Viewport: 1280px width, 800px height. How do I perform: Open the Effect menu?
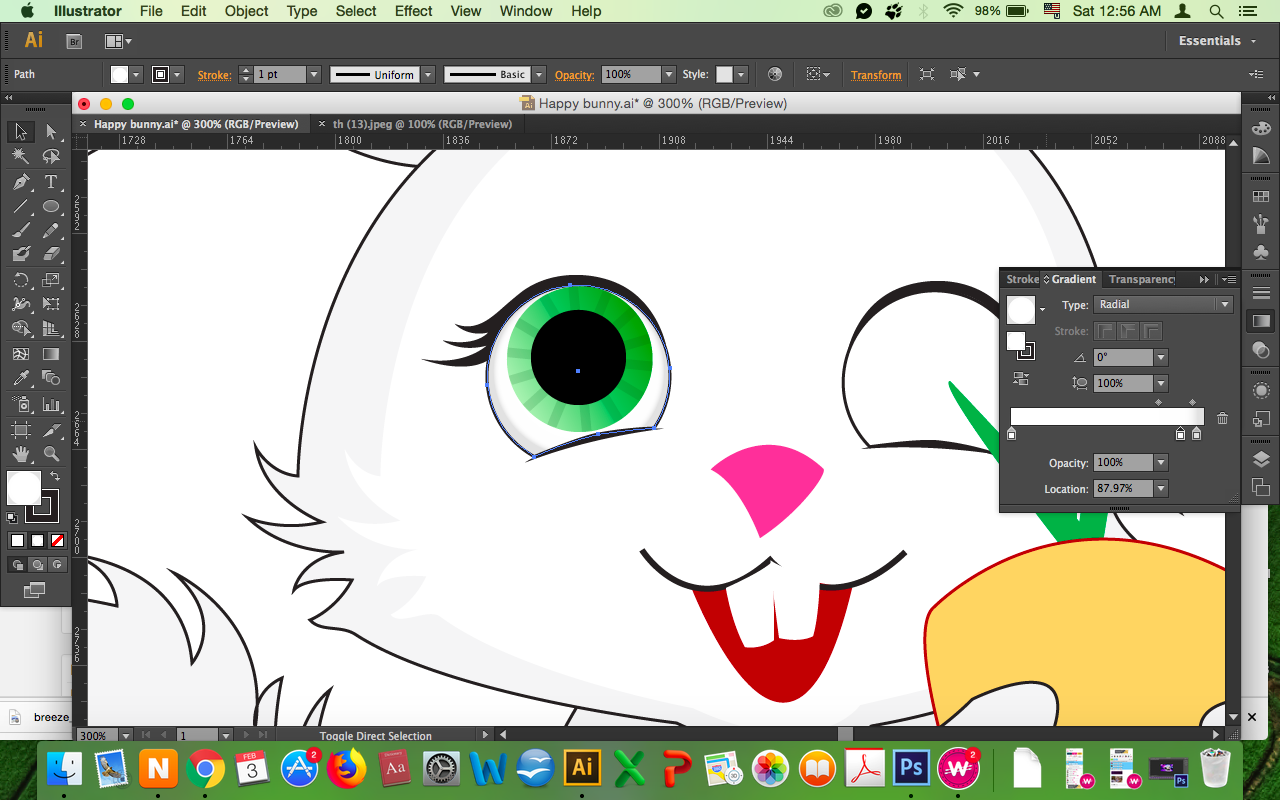pos(414,11)
